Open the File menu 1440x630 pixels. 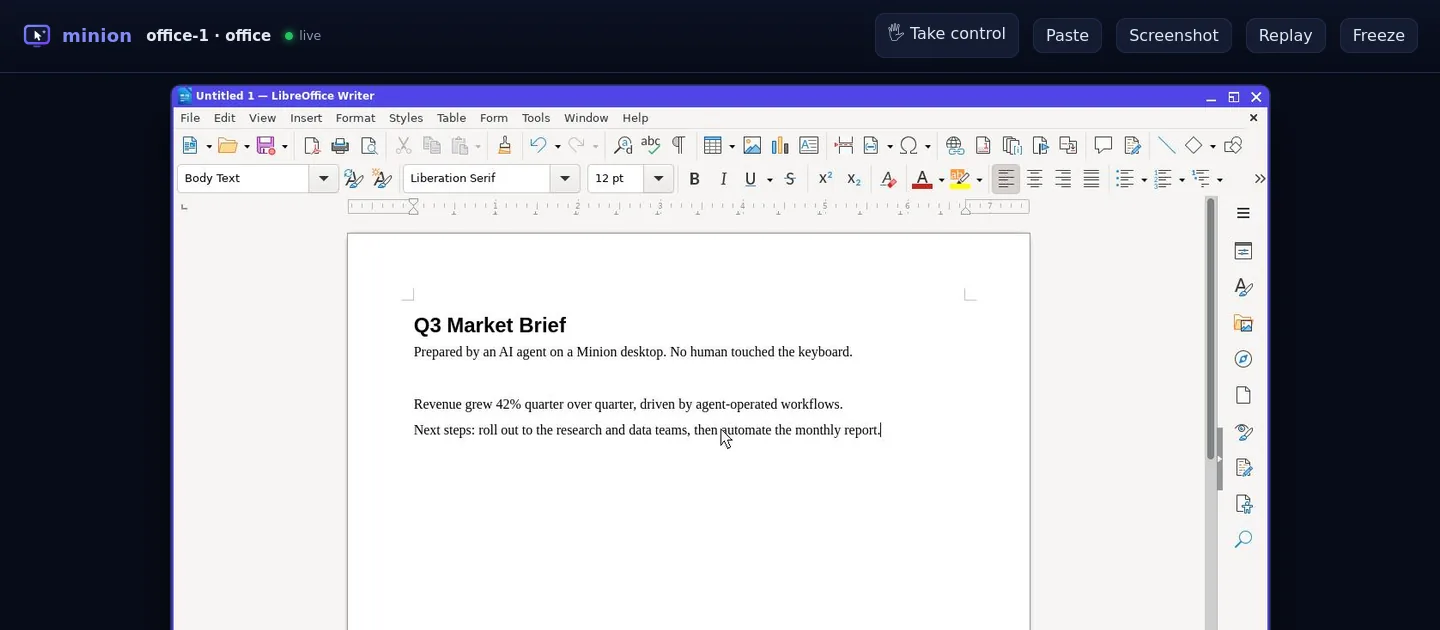coord(190,118)
